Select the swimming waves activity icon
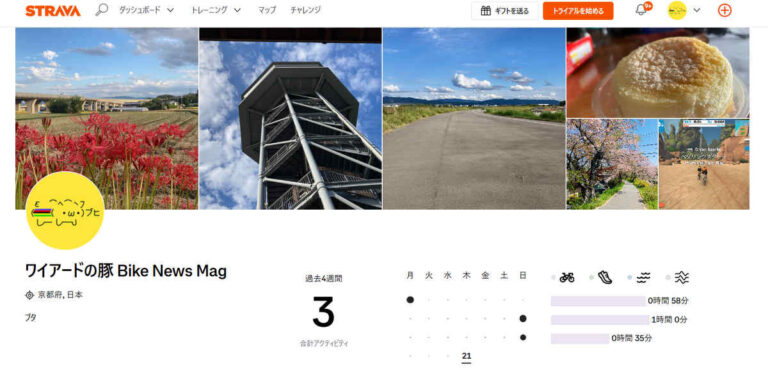Image resolution: width=768 pixels, height=374 pixels. [x=643, y=278]
